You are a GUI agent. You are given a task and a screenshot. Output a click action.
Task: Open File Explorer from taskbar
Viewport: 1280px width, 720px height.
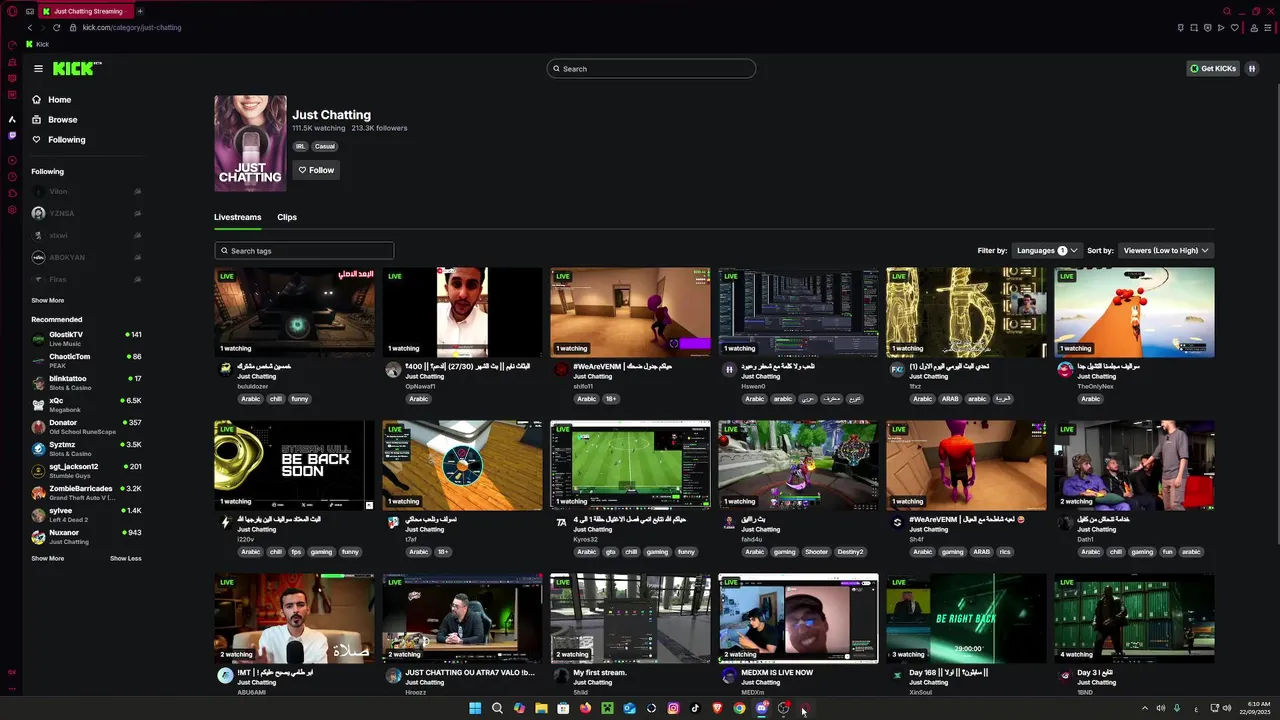pos(541,708)
